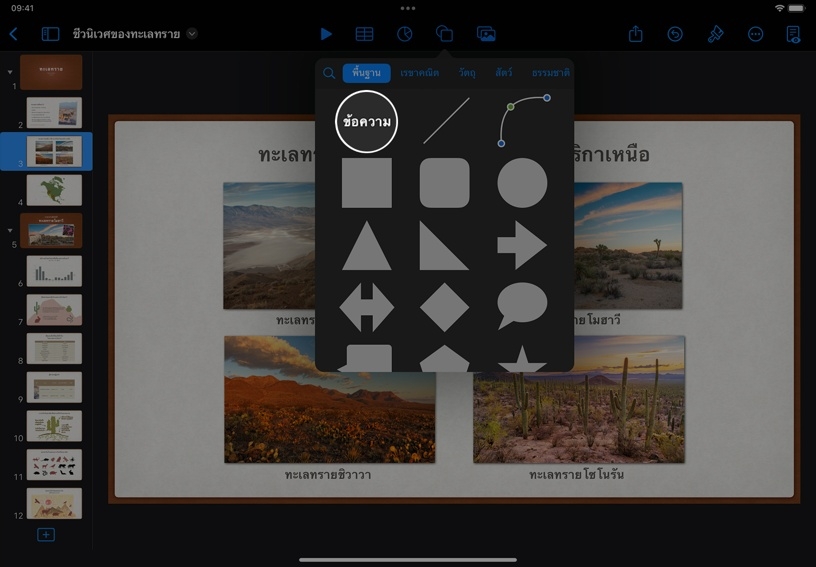The width and height of the screenshot is (816, 567).
Task: Open the more options ellipsis menu
Action: point(755,34)
